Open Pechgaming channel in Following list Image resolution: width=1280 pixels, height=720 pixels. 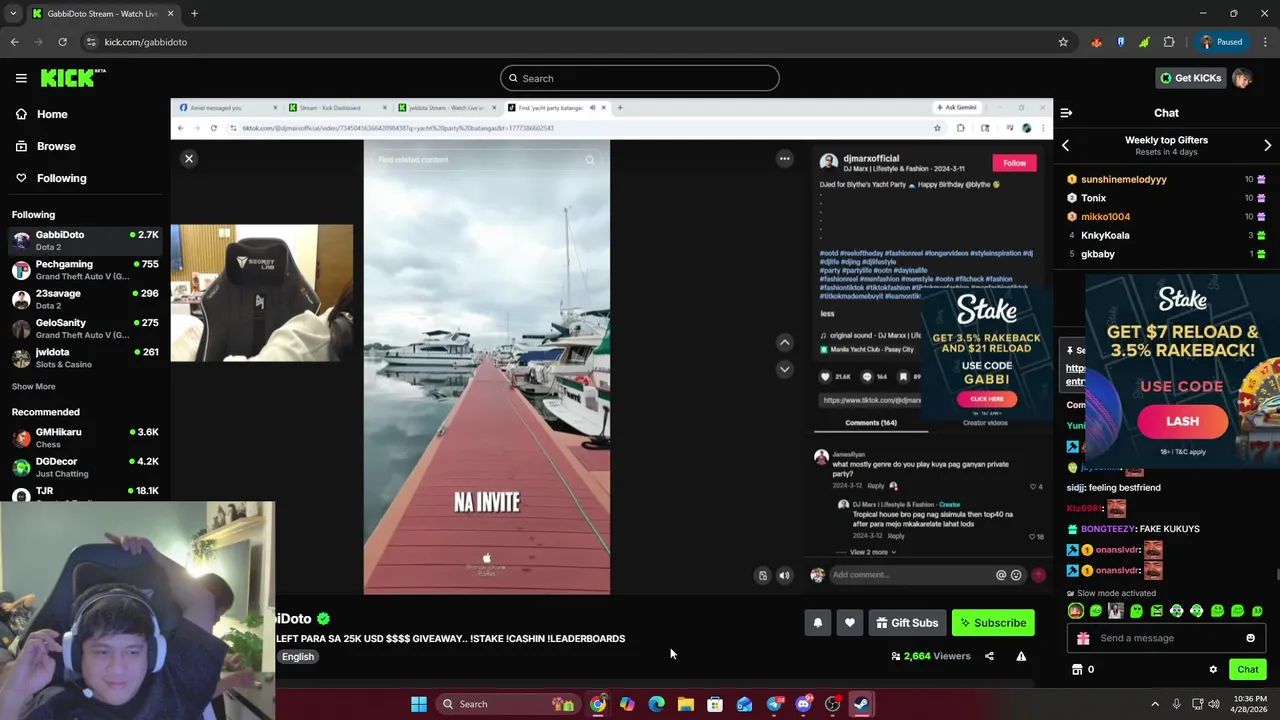coord(85,270)
